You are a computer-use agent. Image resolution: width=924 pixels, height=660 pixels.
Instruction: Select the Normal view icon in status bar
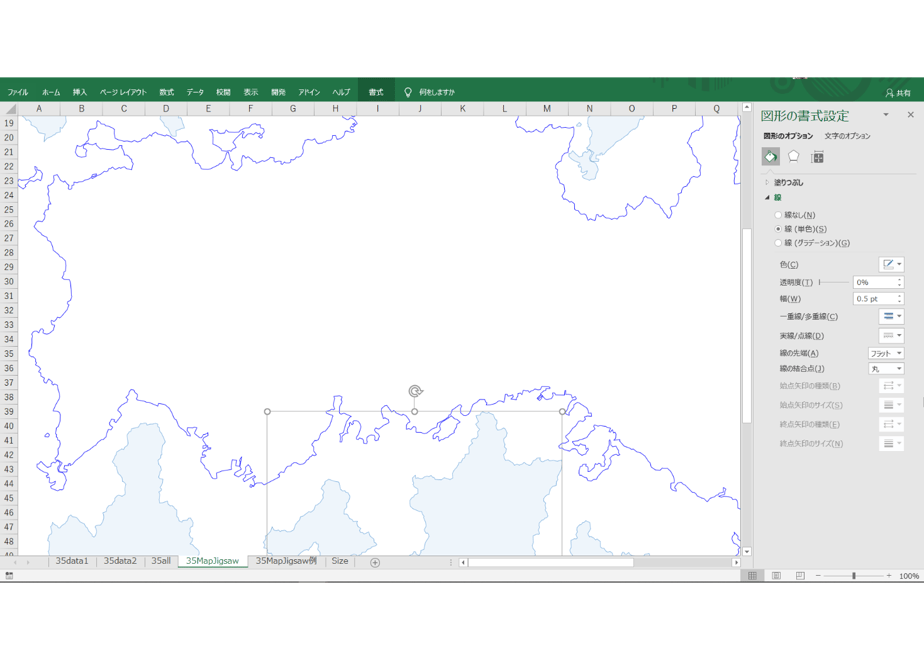tap(753, 576)
